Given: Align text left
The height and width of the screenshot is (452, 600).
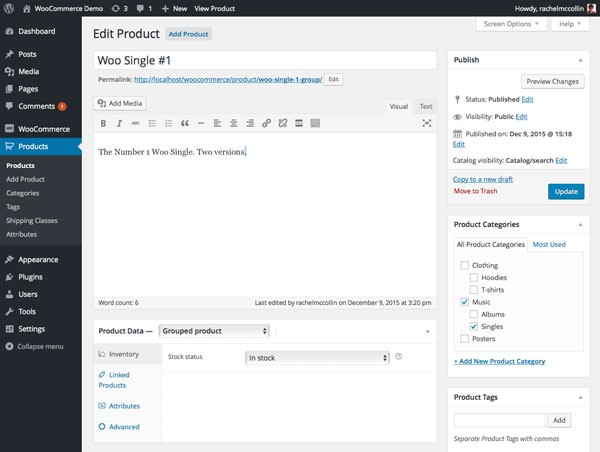Looking at the screenshot, I should coord(217,123).
